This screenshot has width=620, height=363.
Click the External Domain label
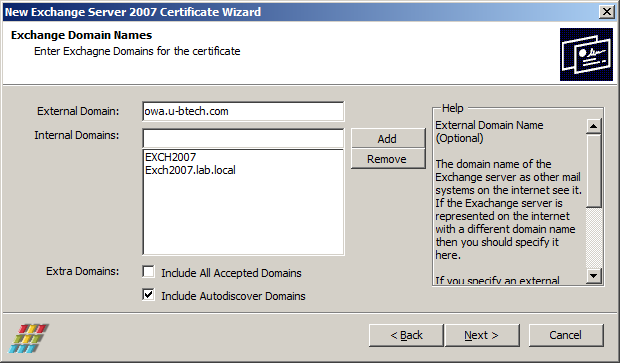78,111
